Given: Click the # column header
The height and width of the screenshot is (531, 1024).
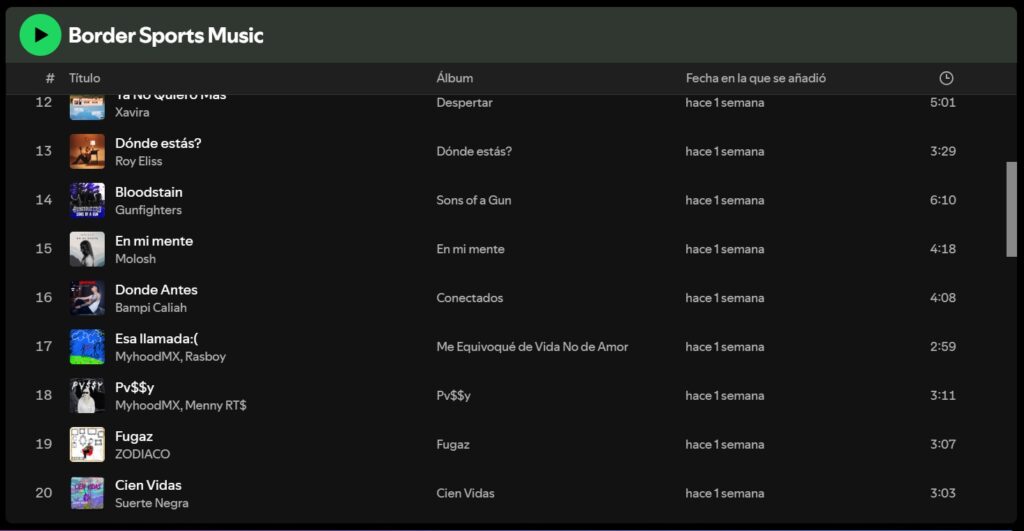Looking at the screenshot, I should coord(50,78).
